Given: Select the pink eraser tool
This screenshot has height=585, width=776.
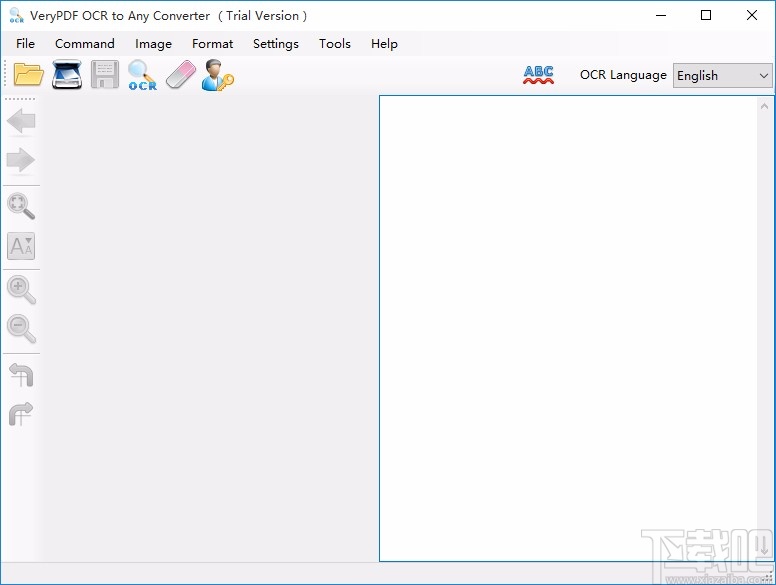Looking at the screenshot, I should pos(181,75).
